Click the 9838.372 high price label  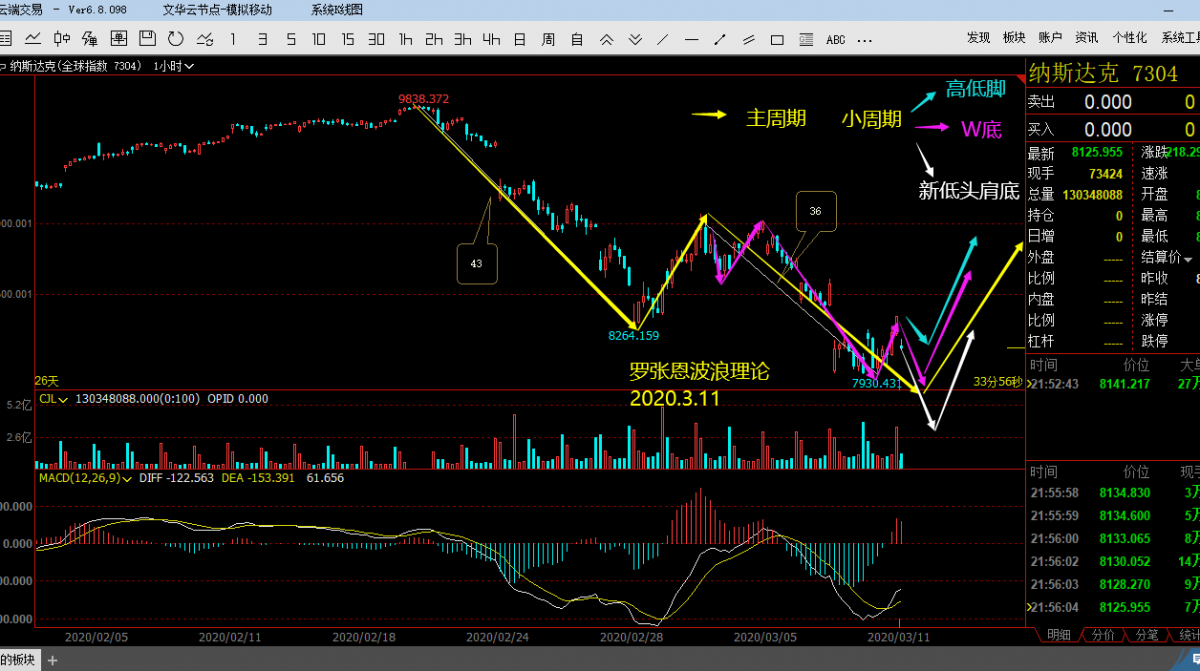click(424, 98)
